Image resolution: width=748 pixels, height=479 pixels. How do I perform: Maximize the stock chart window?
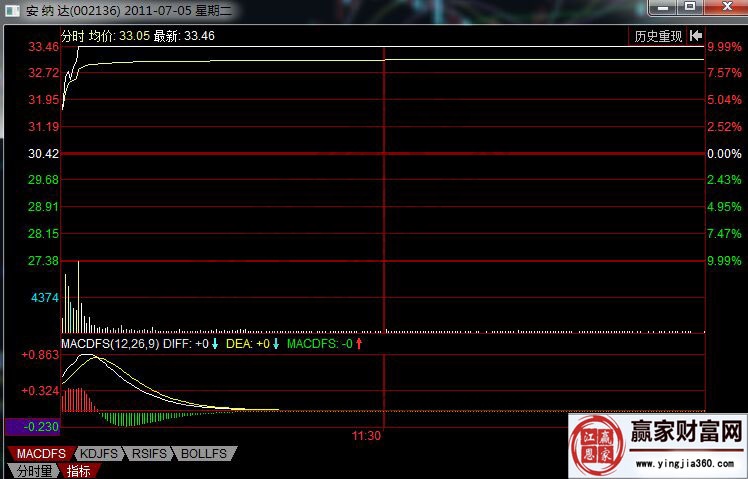click(x=690, y=7)
